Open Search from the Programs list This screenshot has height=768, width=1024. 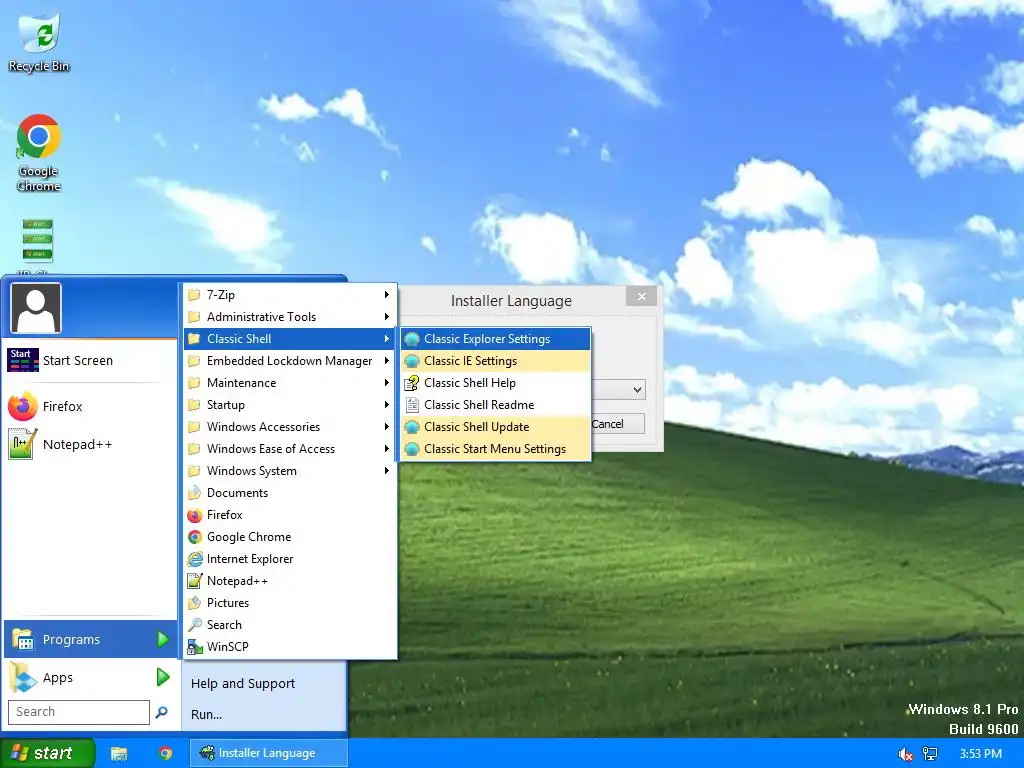pyautogui.click(x=290, y=625)
